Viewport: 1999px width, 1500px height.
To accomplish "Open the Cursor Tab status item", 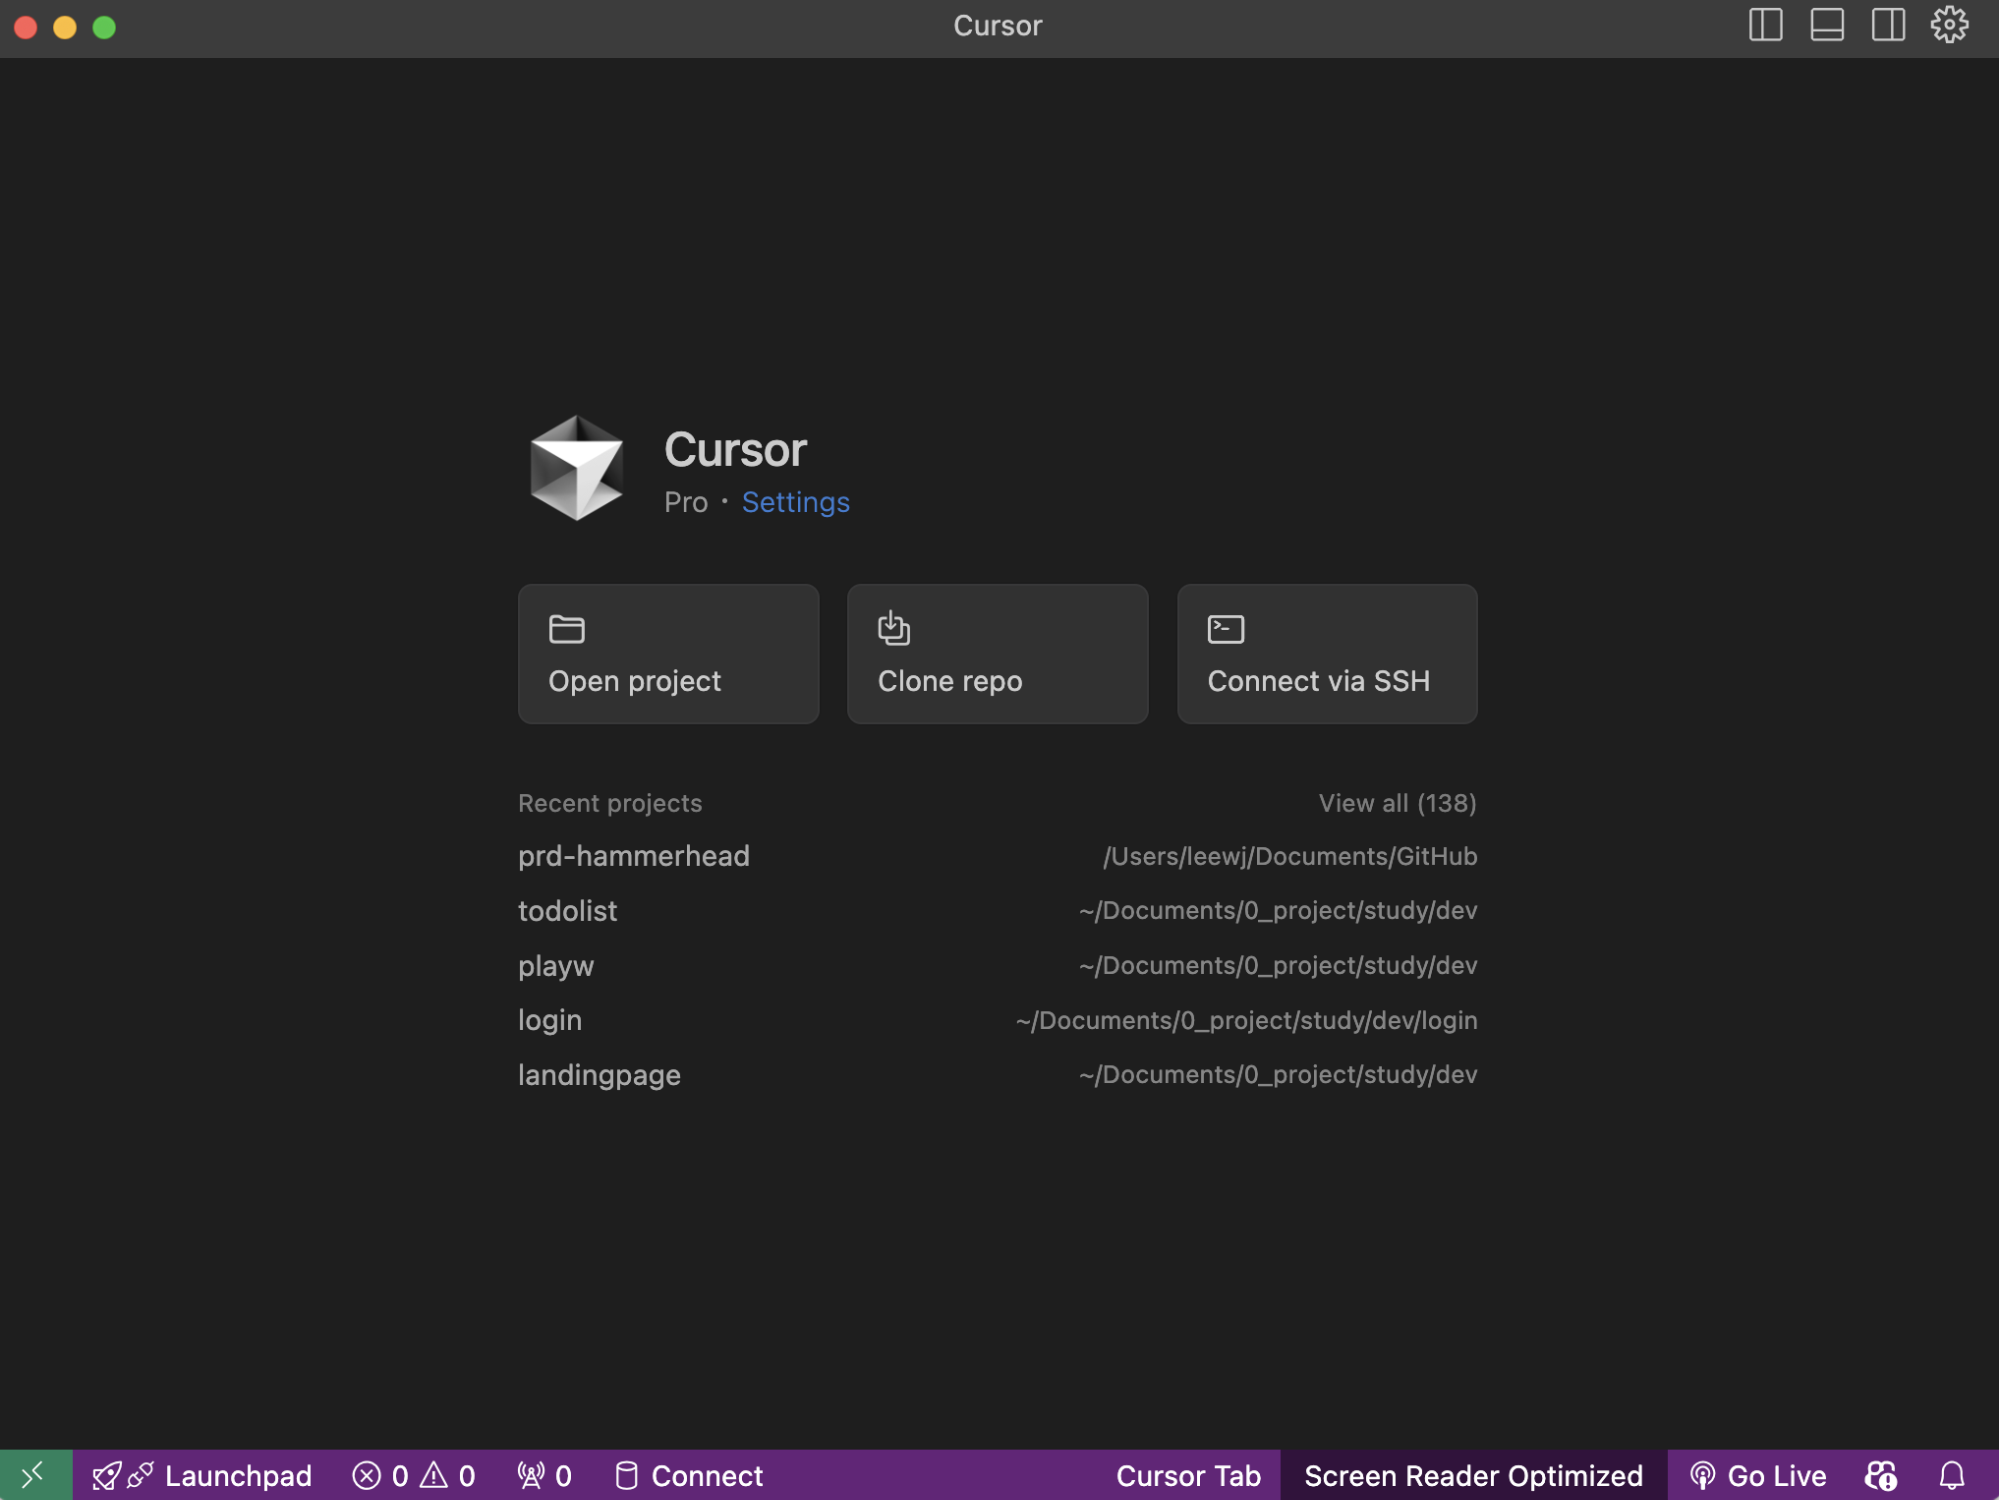I will 1188,1476.
